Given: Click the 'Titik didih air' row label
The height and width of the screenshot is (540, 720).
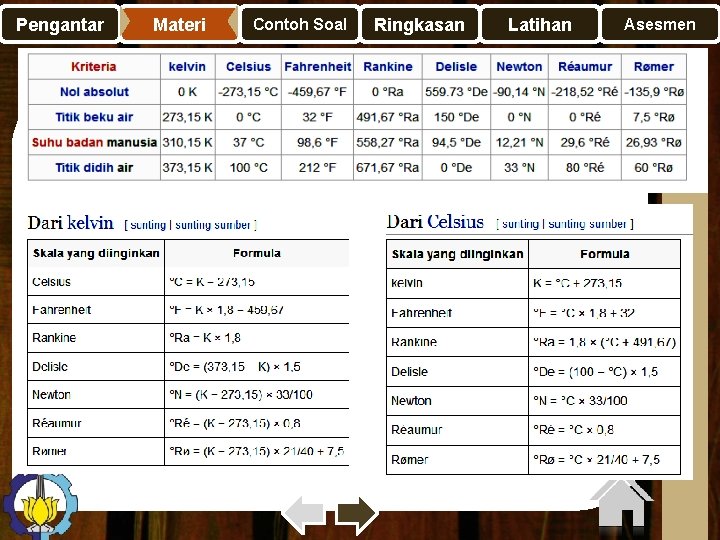Looking at the screenshot, I should (94, 168).
